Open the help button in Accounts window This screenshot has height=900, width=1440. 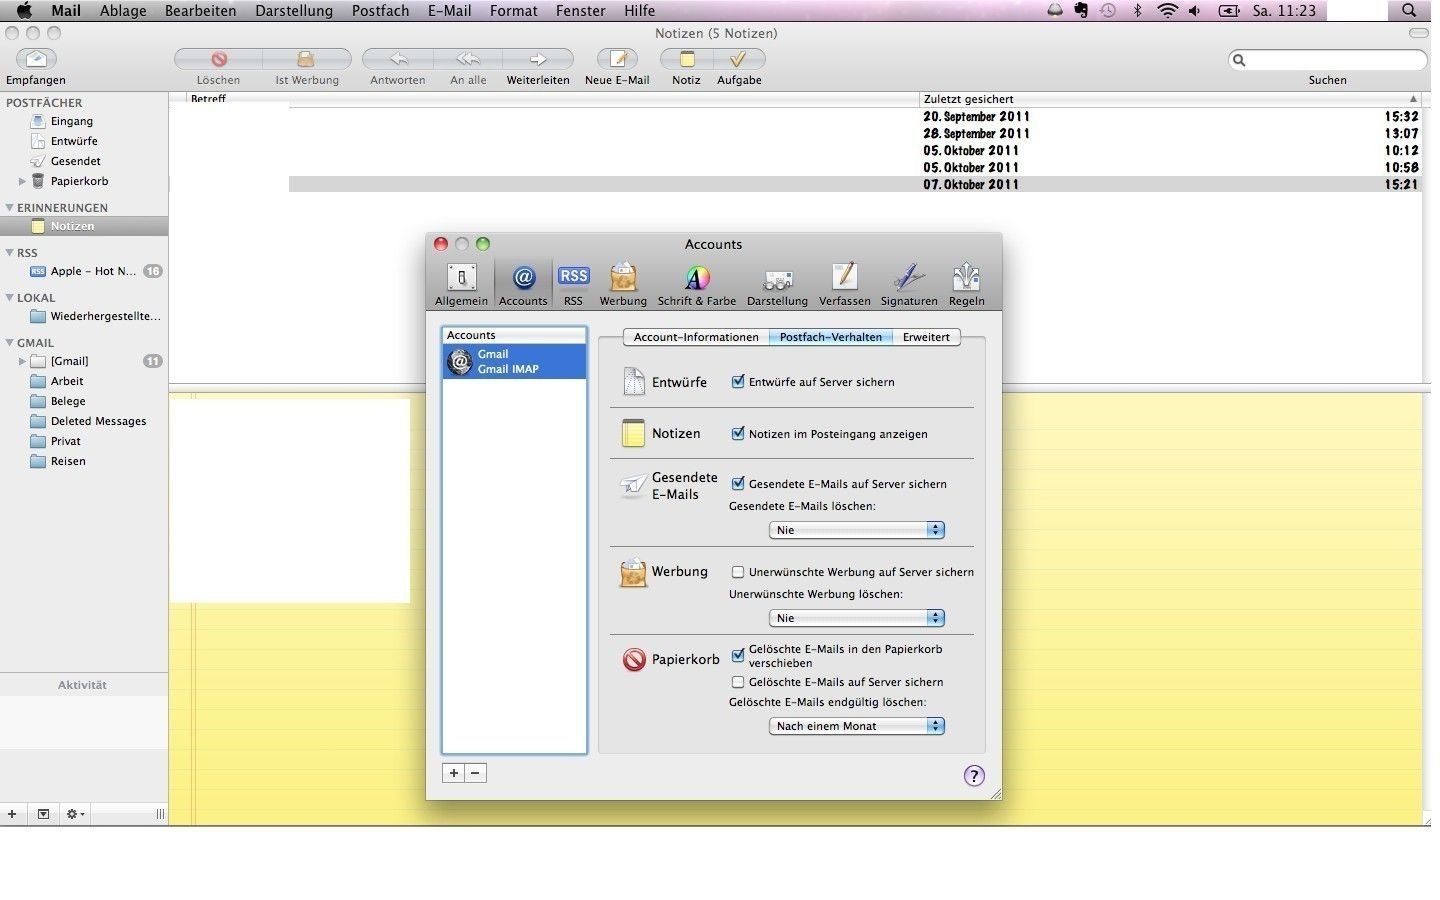click(974, 776)
